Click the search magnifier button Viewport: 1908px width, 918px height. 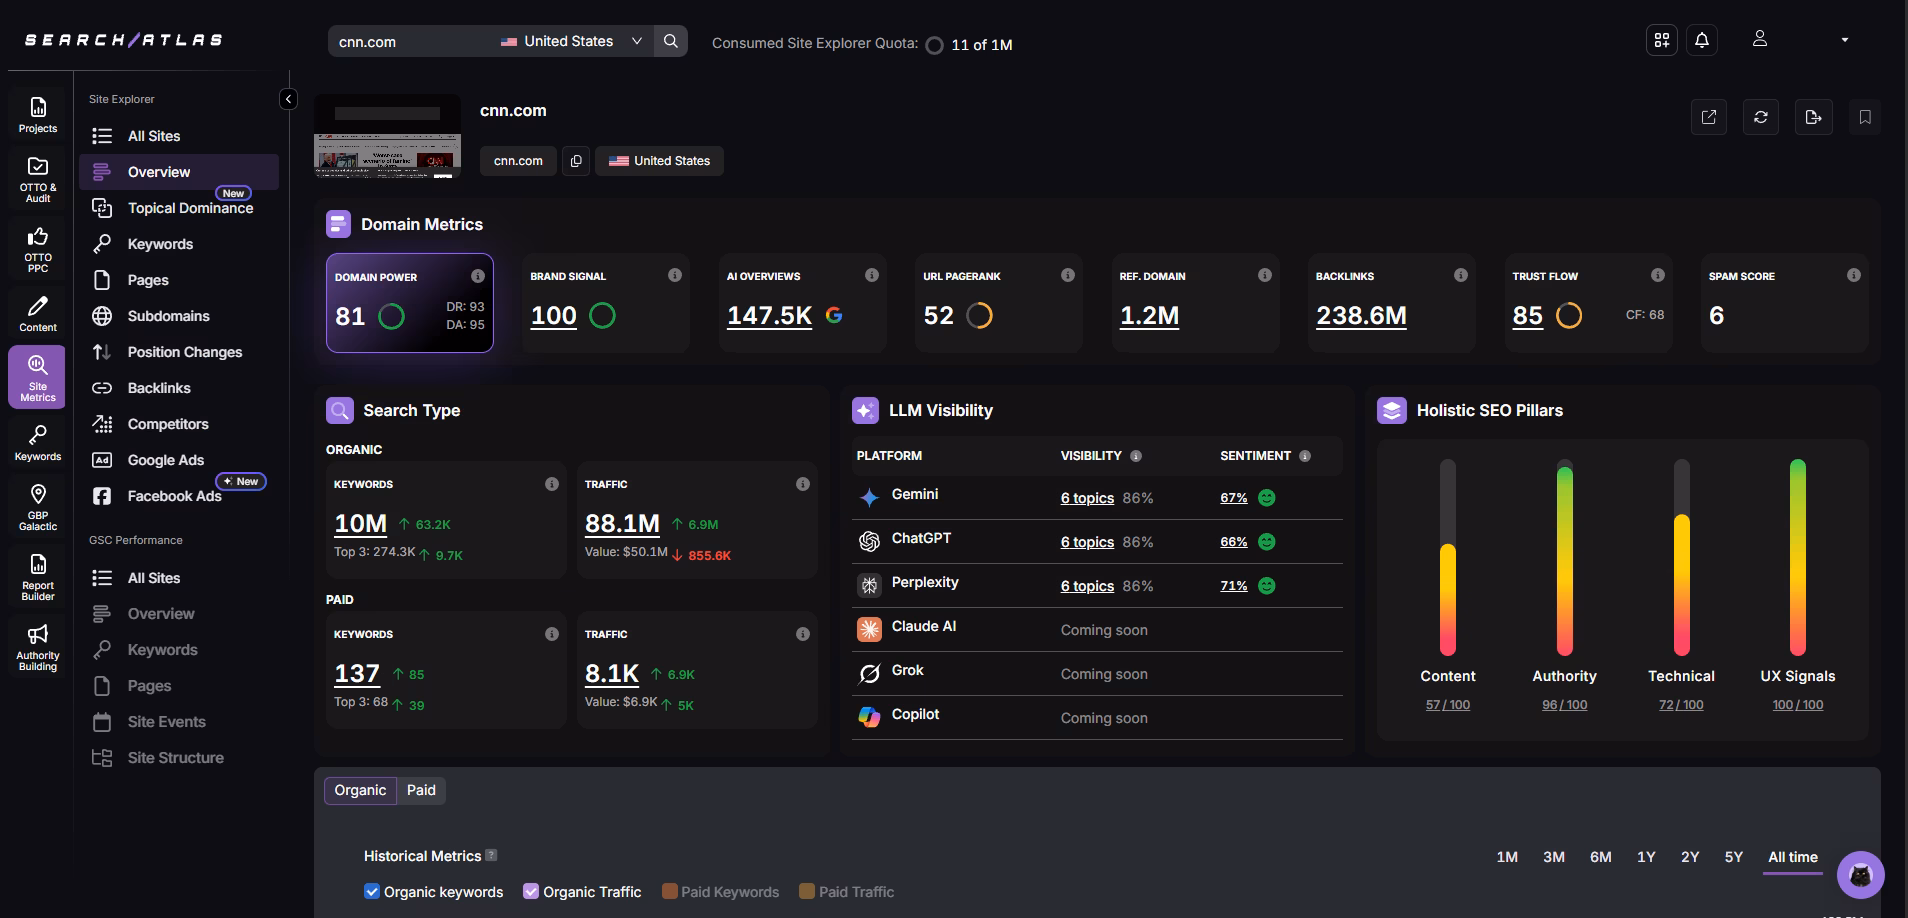click(670, 41)
